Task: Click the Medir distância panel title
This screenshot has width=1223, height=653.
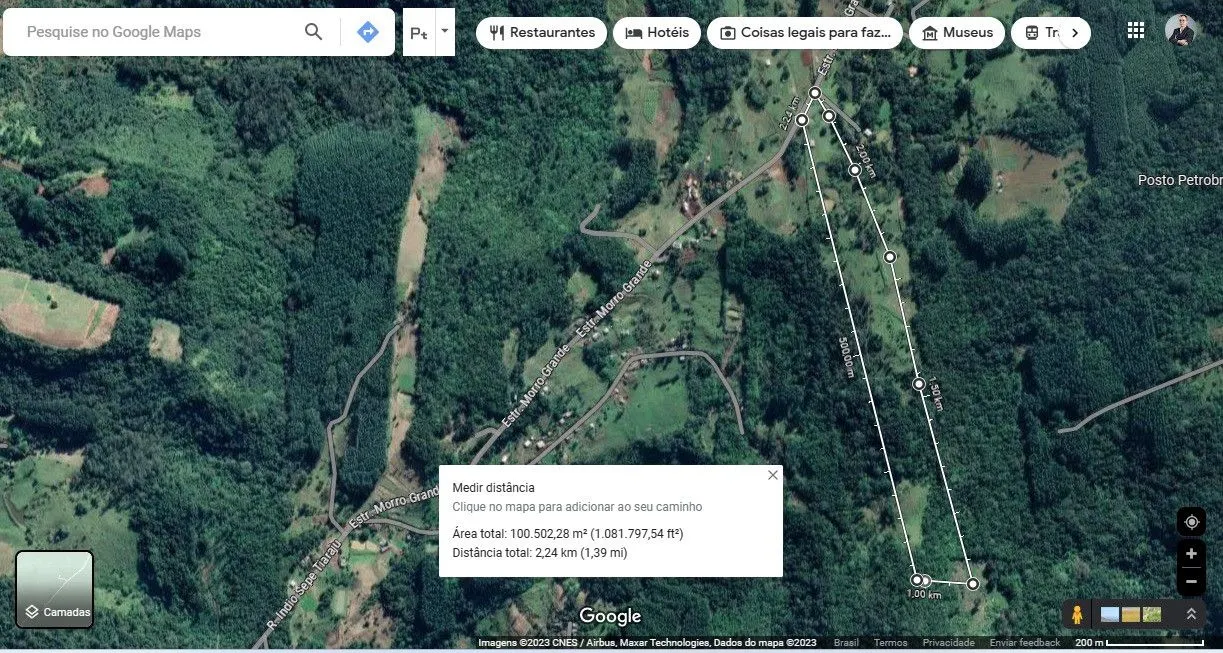Action: tap(493, 488)
